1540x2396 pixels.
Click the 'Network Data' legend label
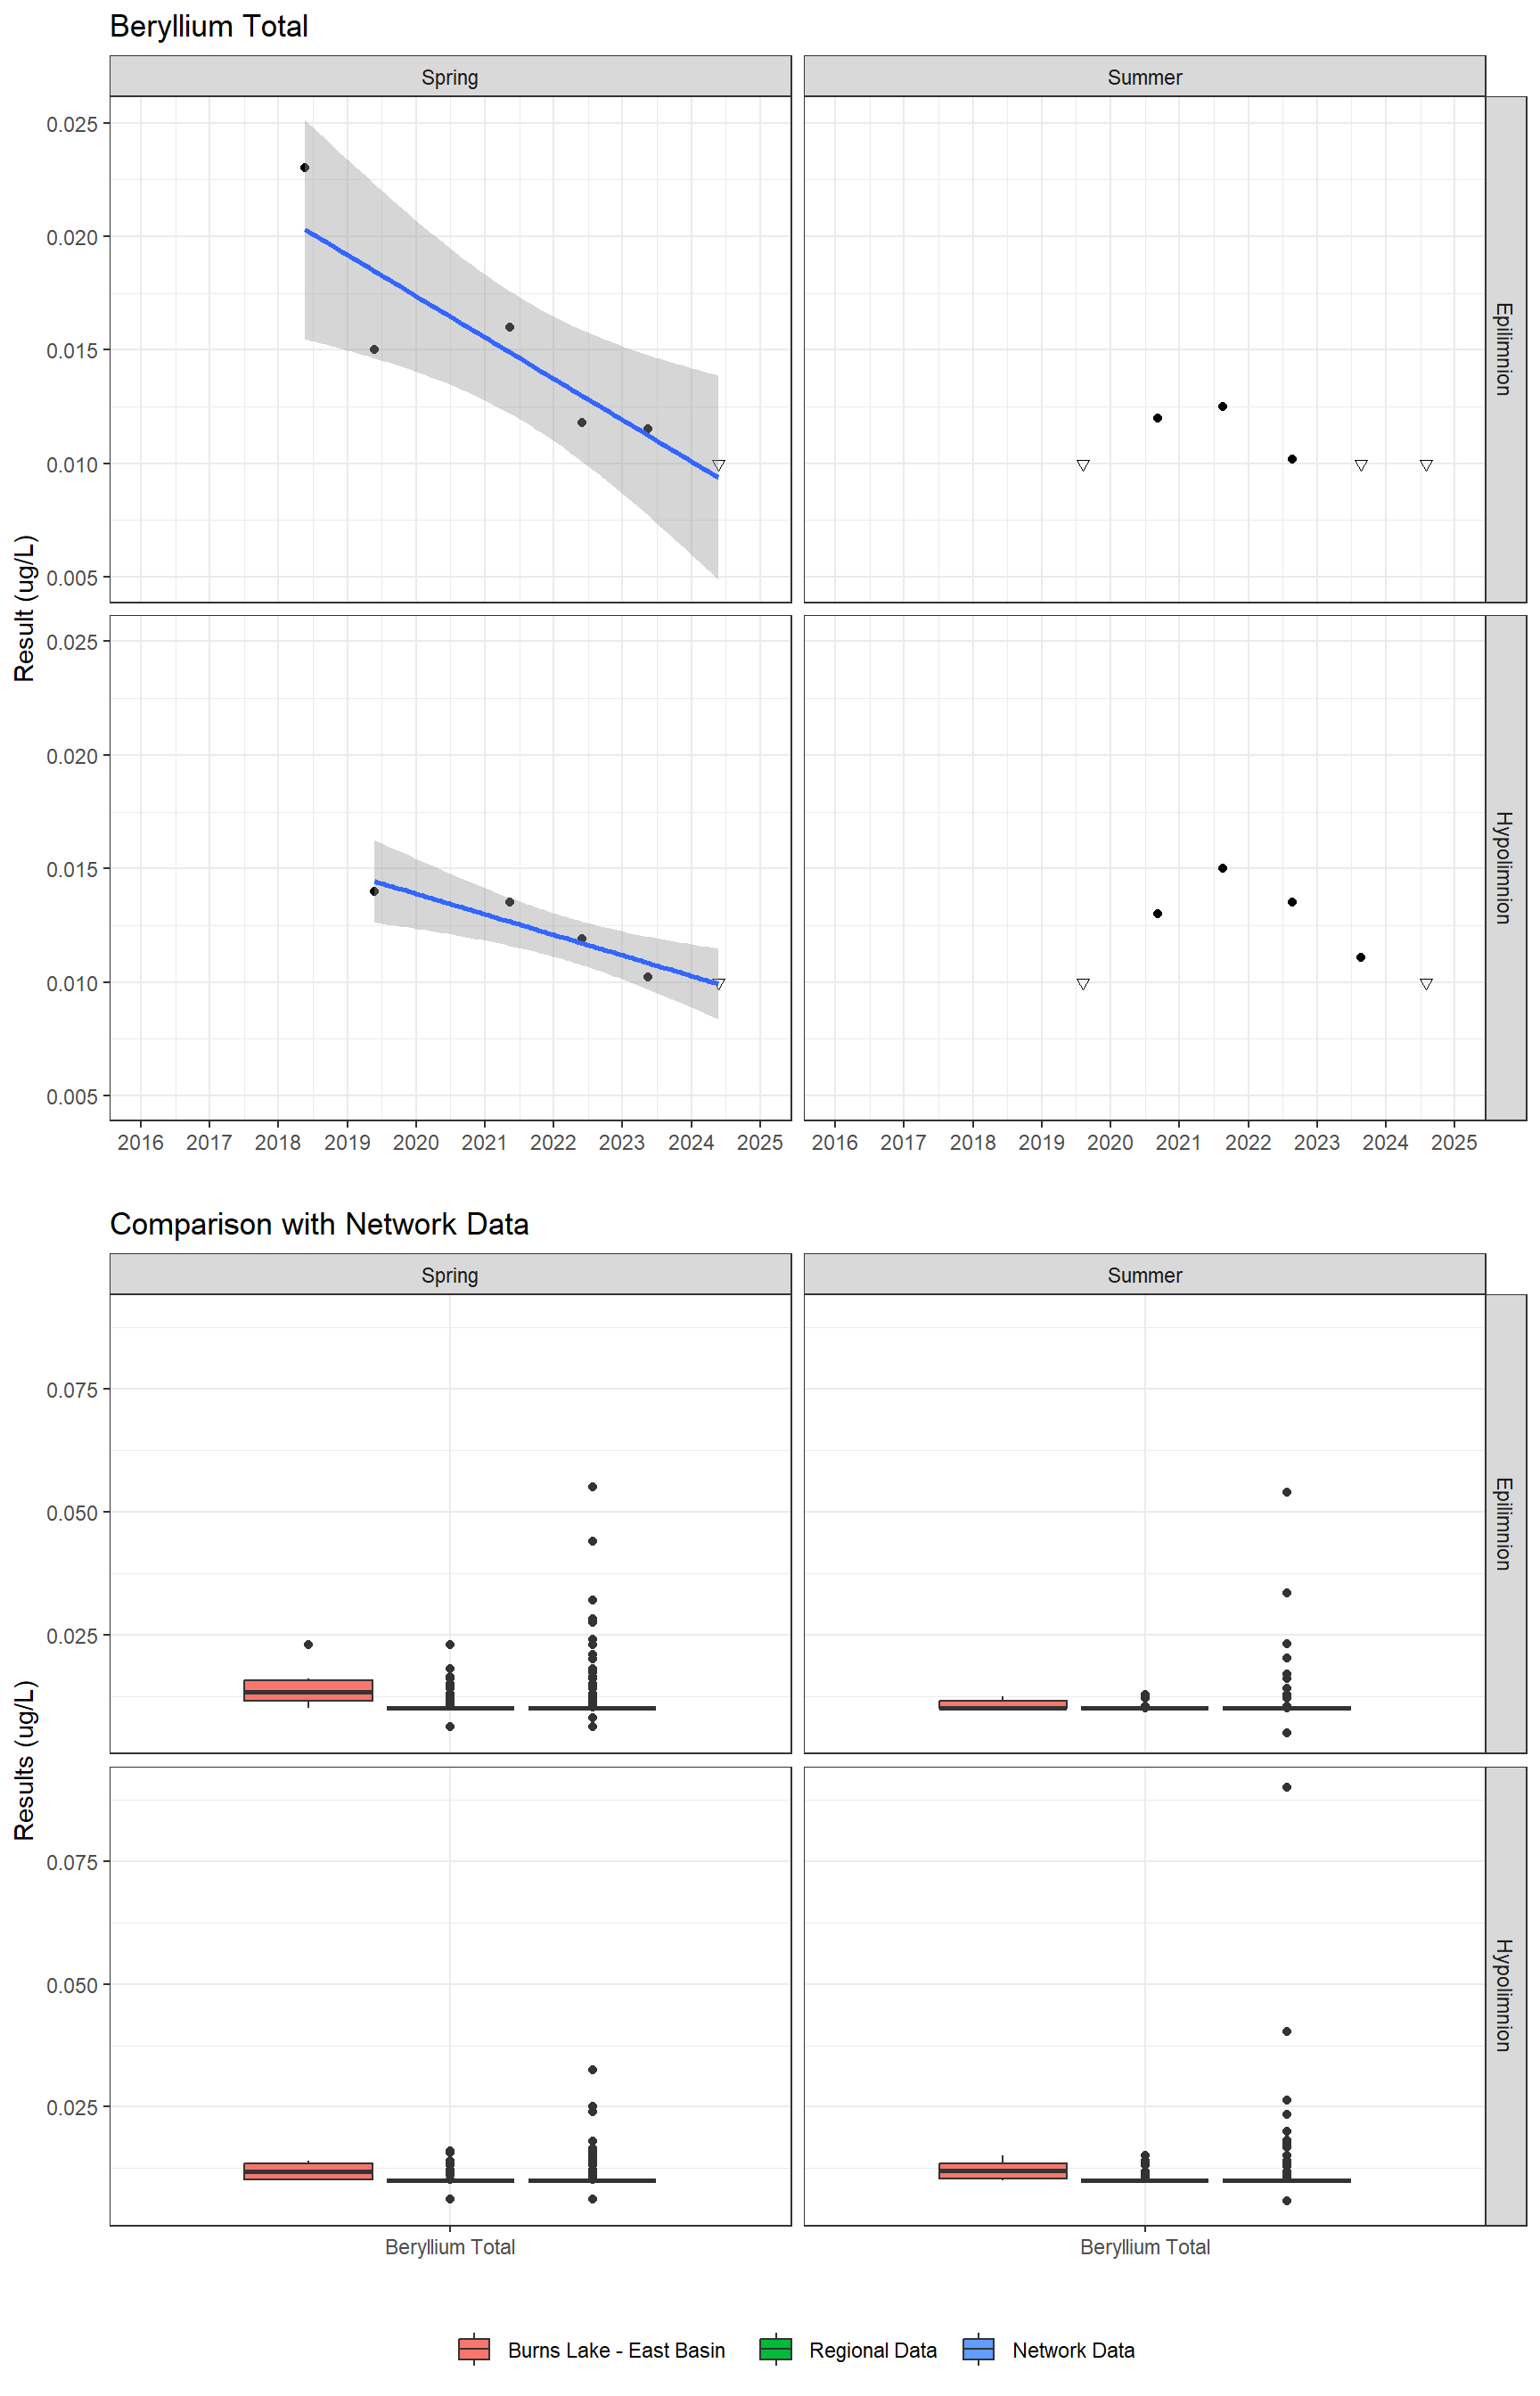(1073, 2350)
